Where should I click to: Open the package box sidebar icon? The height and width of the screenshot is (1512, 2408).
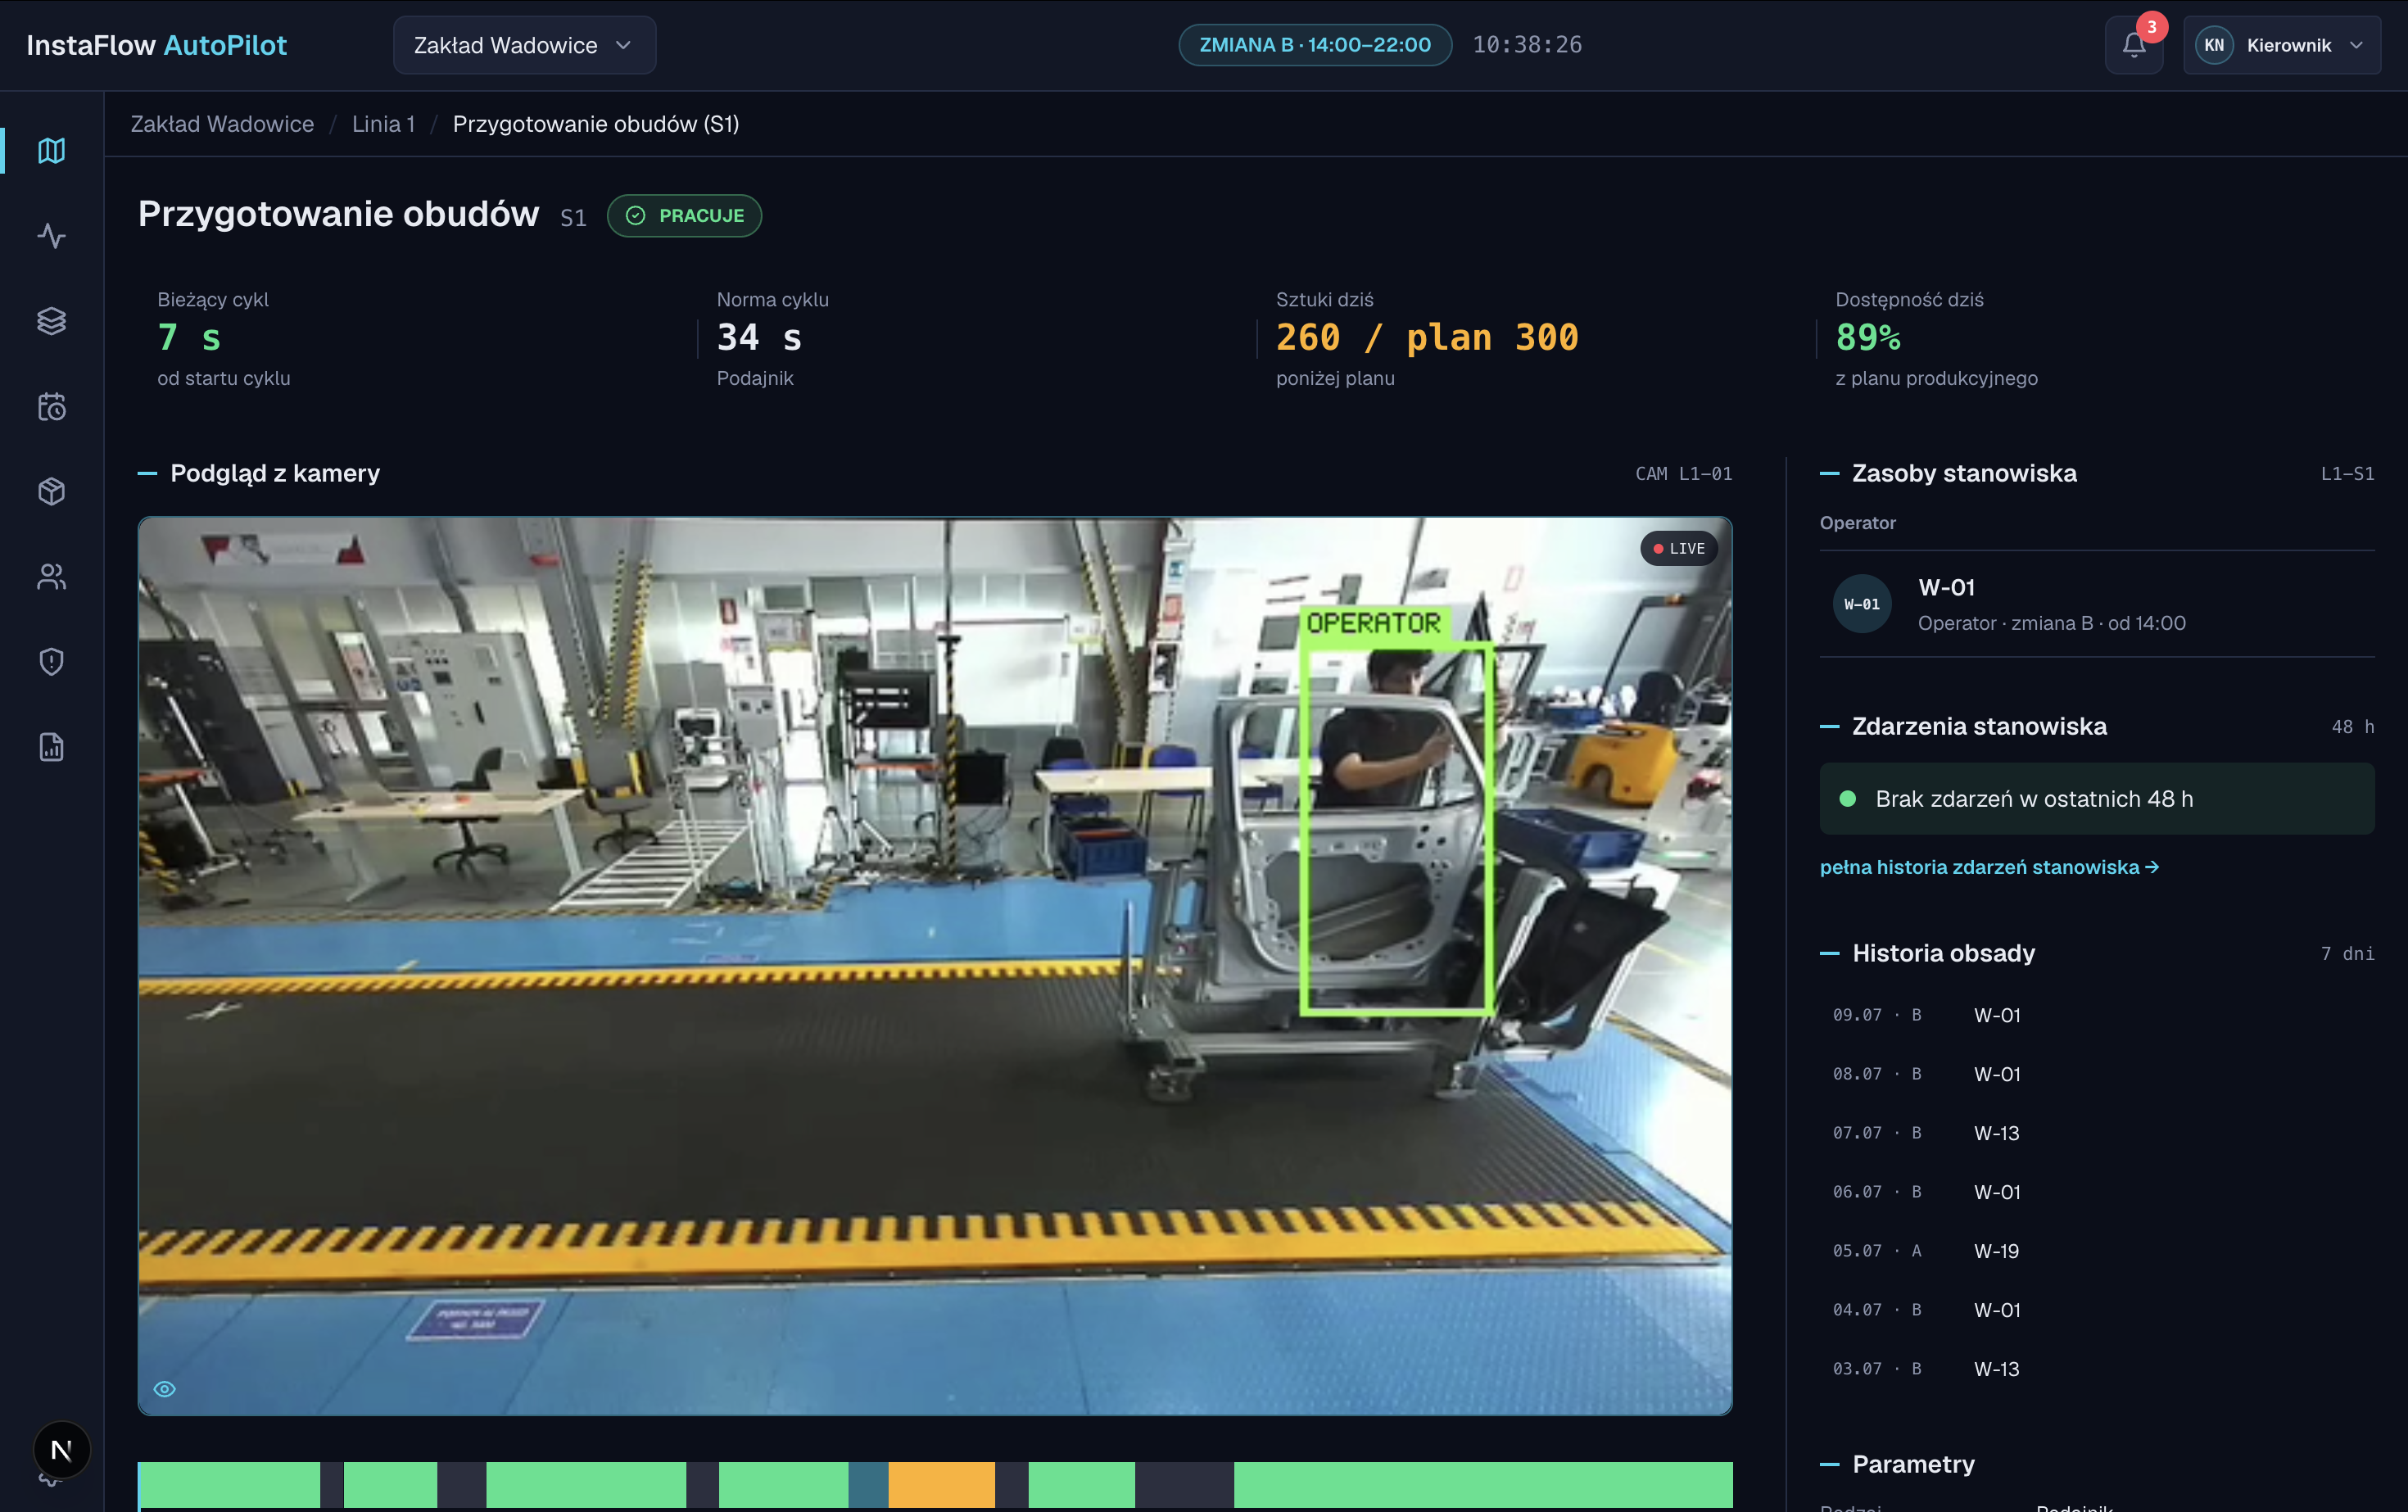pos(51,491)
